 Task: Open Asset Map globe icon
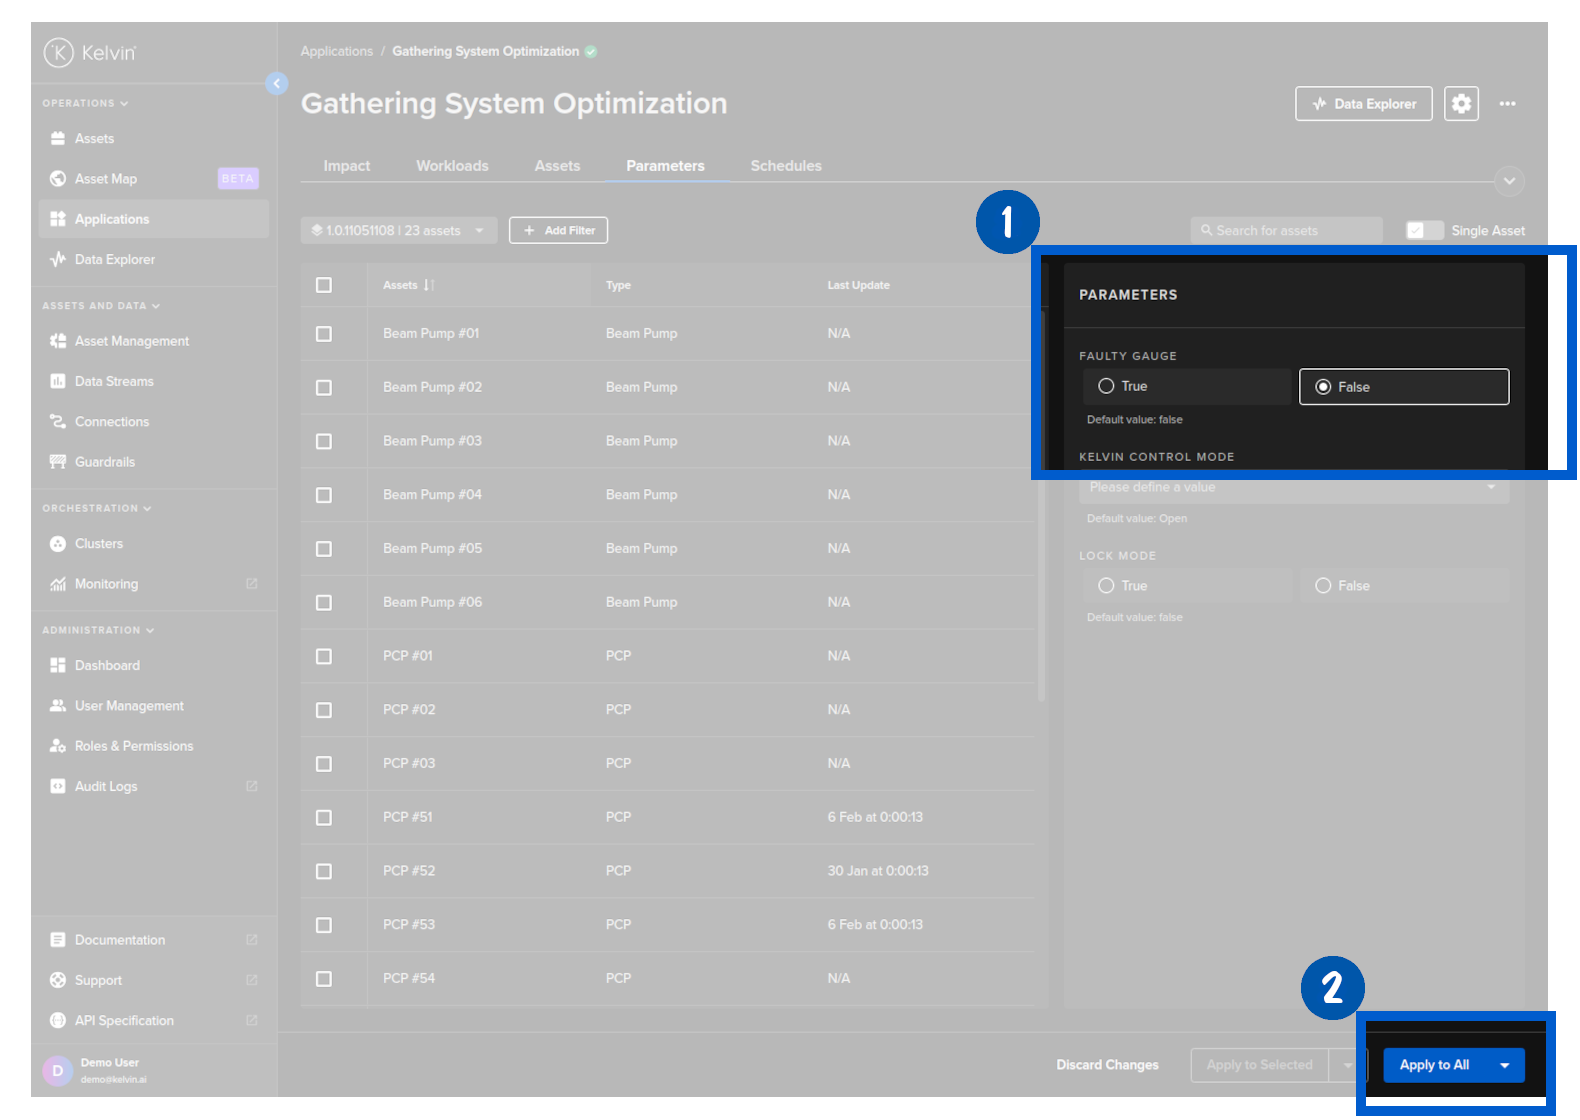[x=58, y=179]
